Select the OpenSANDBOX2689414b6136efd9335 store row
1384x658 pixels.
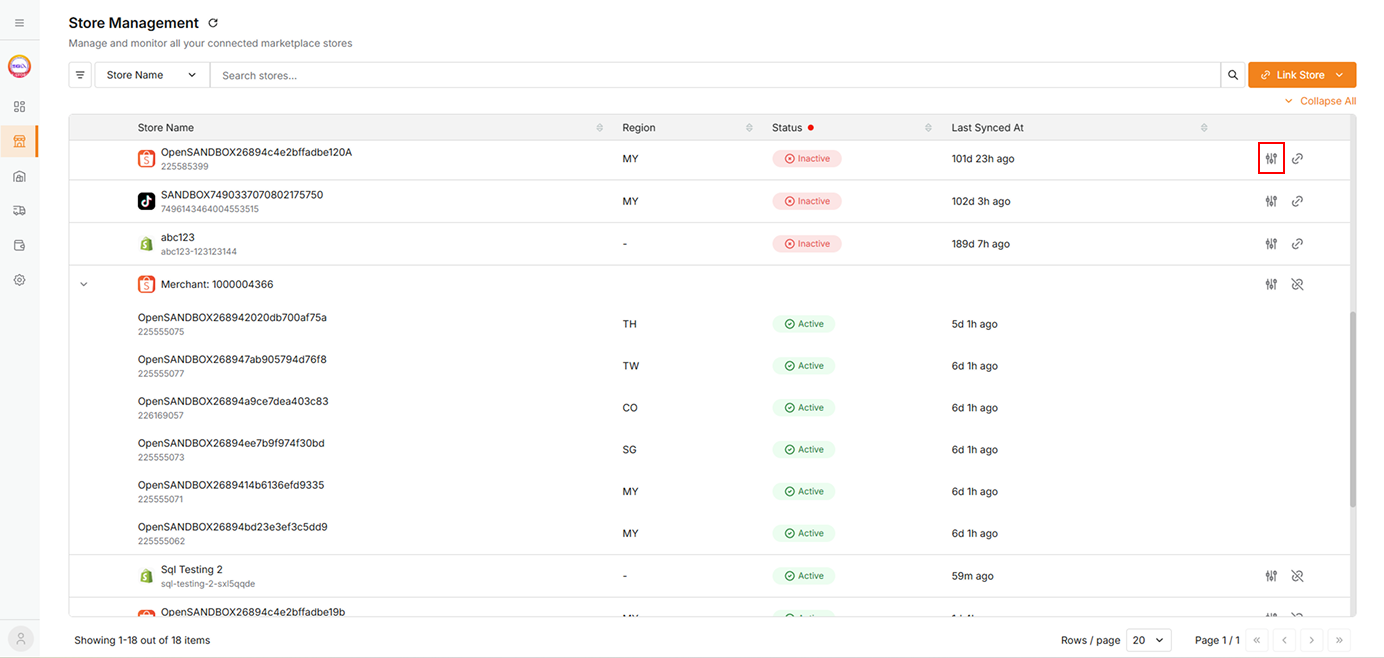pos(710,492)
